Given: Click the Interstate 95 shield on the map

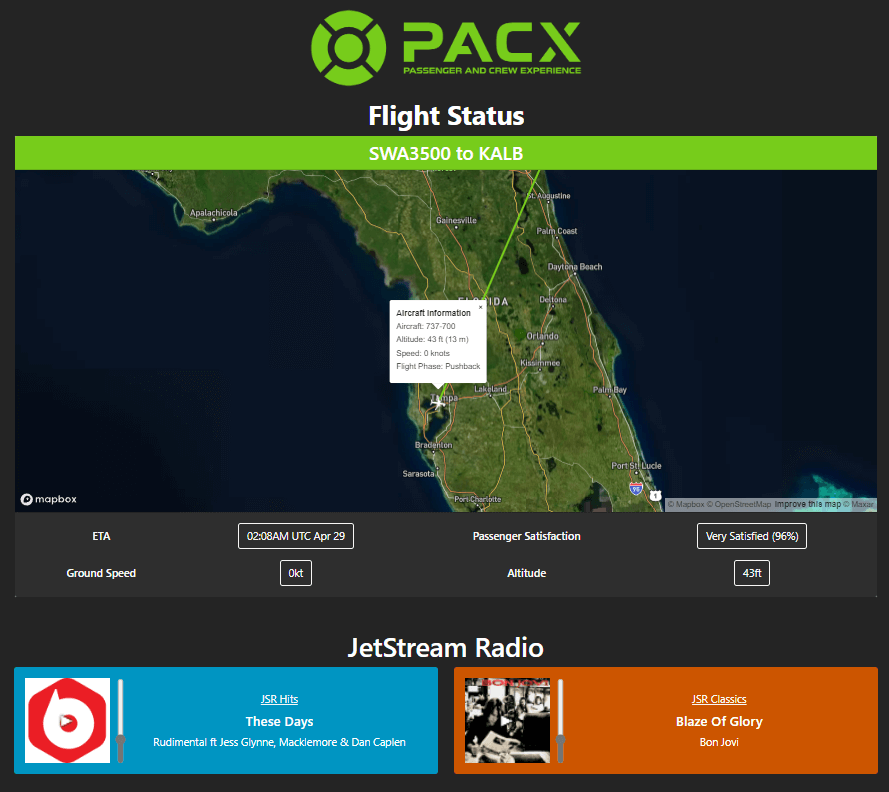Looking at the screenshot, I should pos(636,488).
